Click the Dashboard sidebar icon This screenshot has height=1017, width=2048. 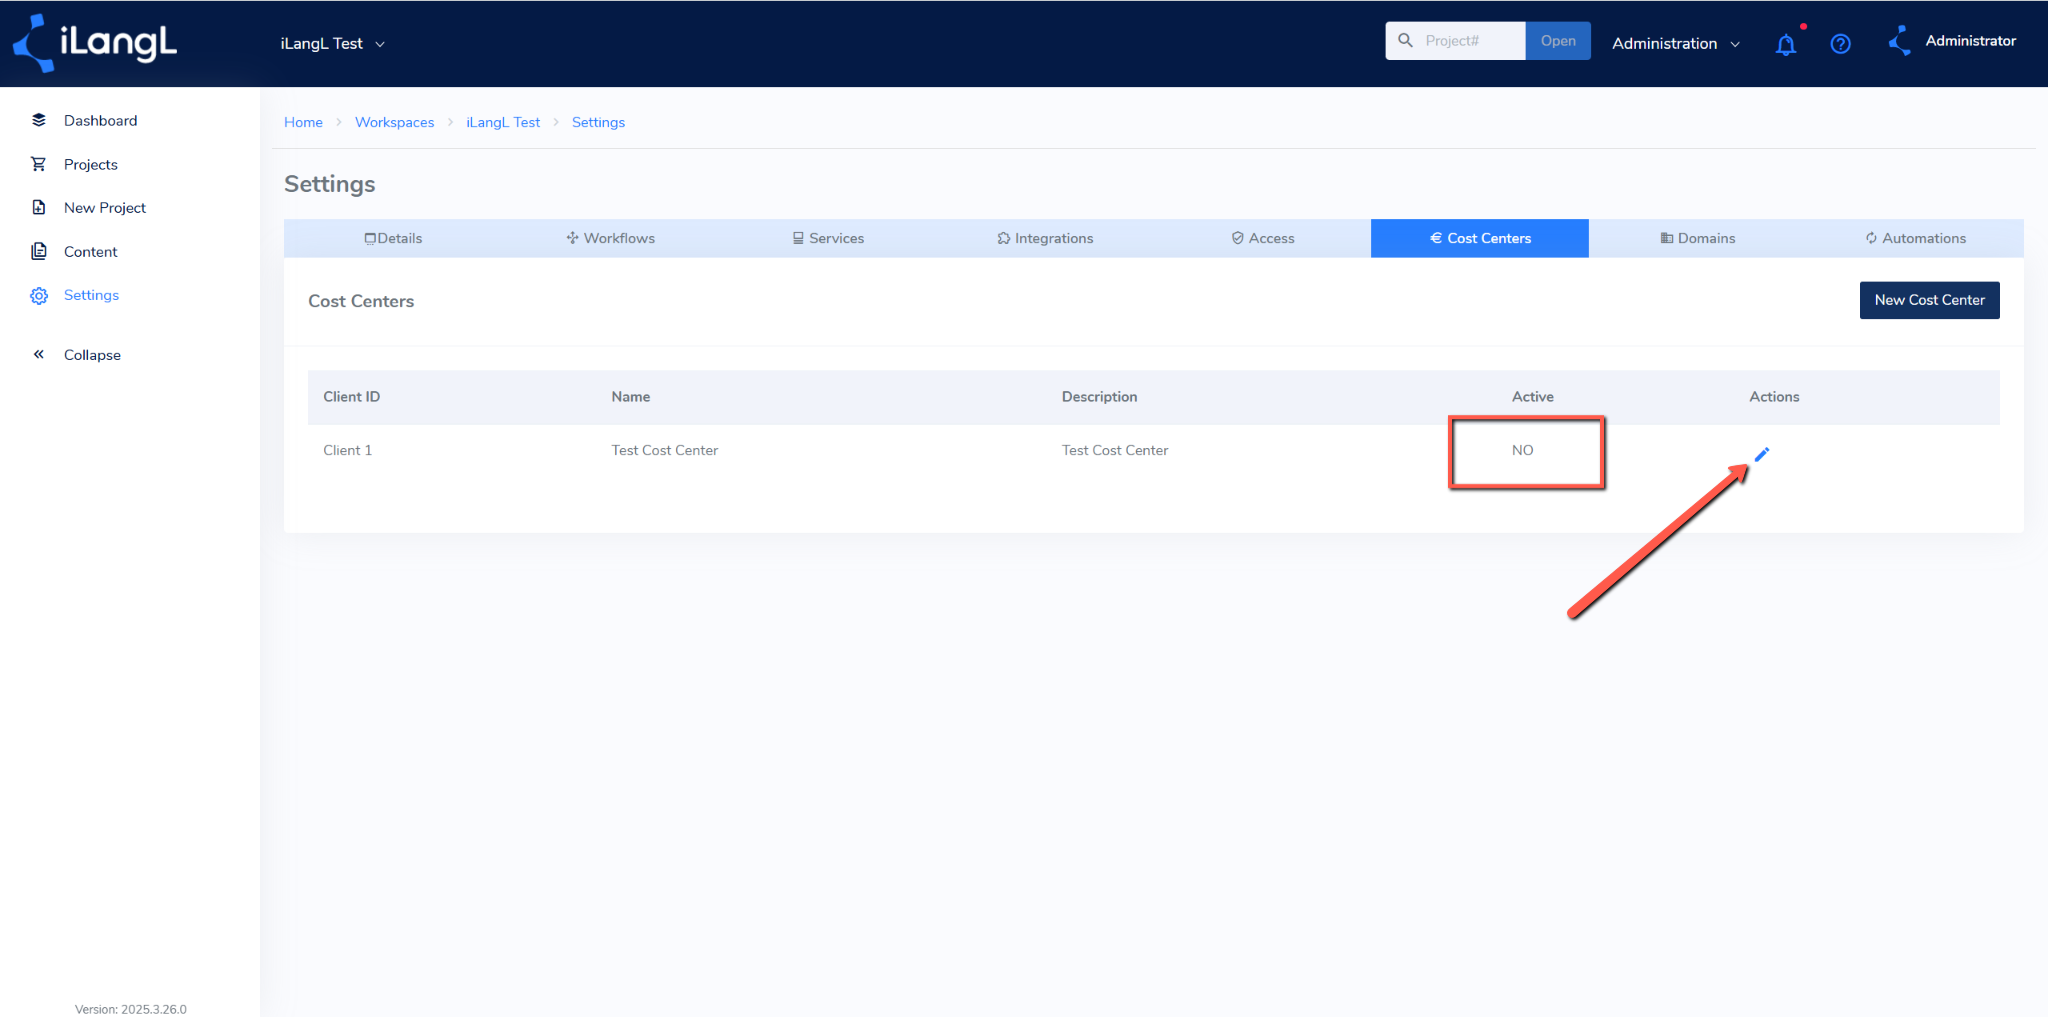pos(39,120)
